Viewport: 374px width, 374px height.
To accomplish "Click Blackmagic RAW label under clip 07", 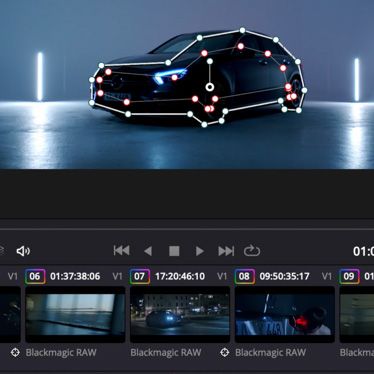I will (x=166, y=353).
